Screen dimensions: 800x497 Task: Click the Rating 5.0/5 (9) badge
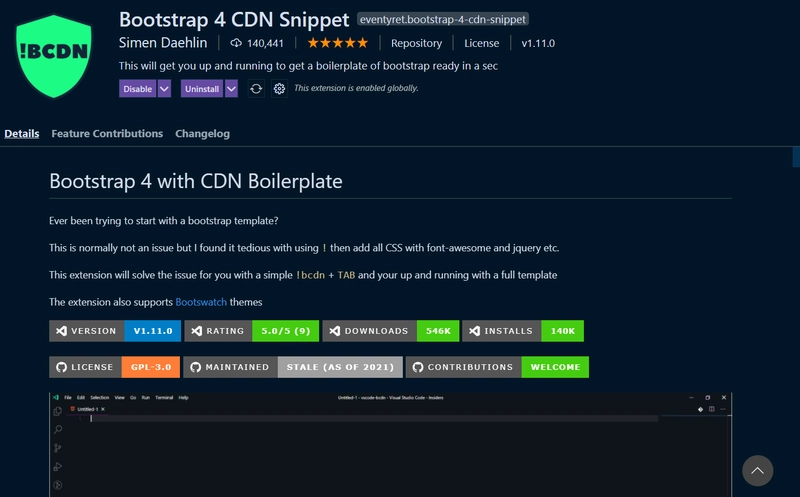click(x=252, y=331)
